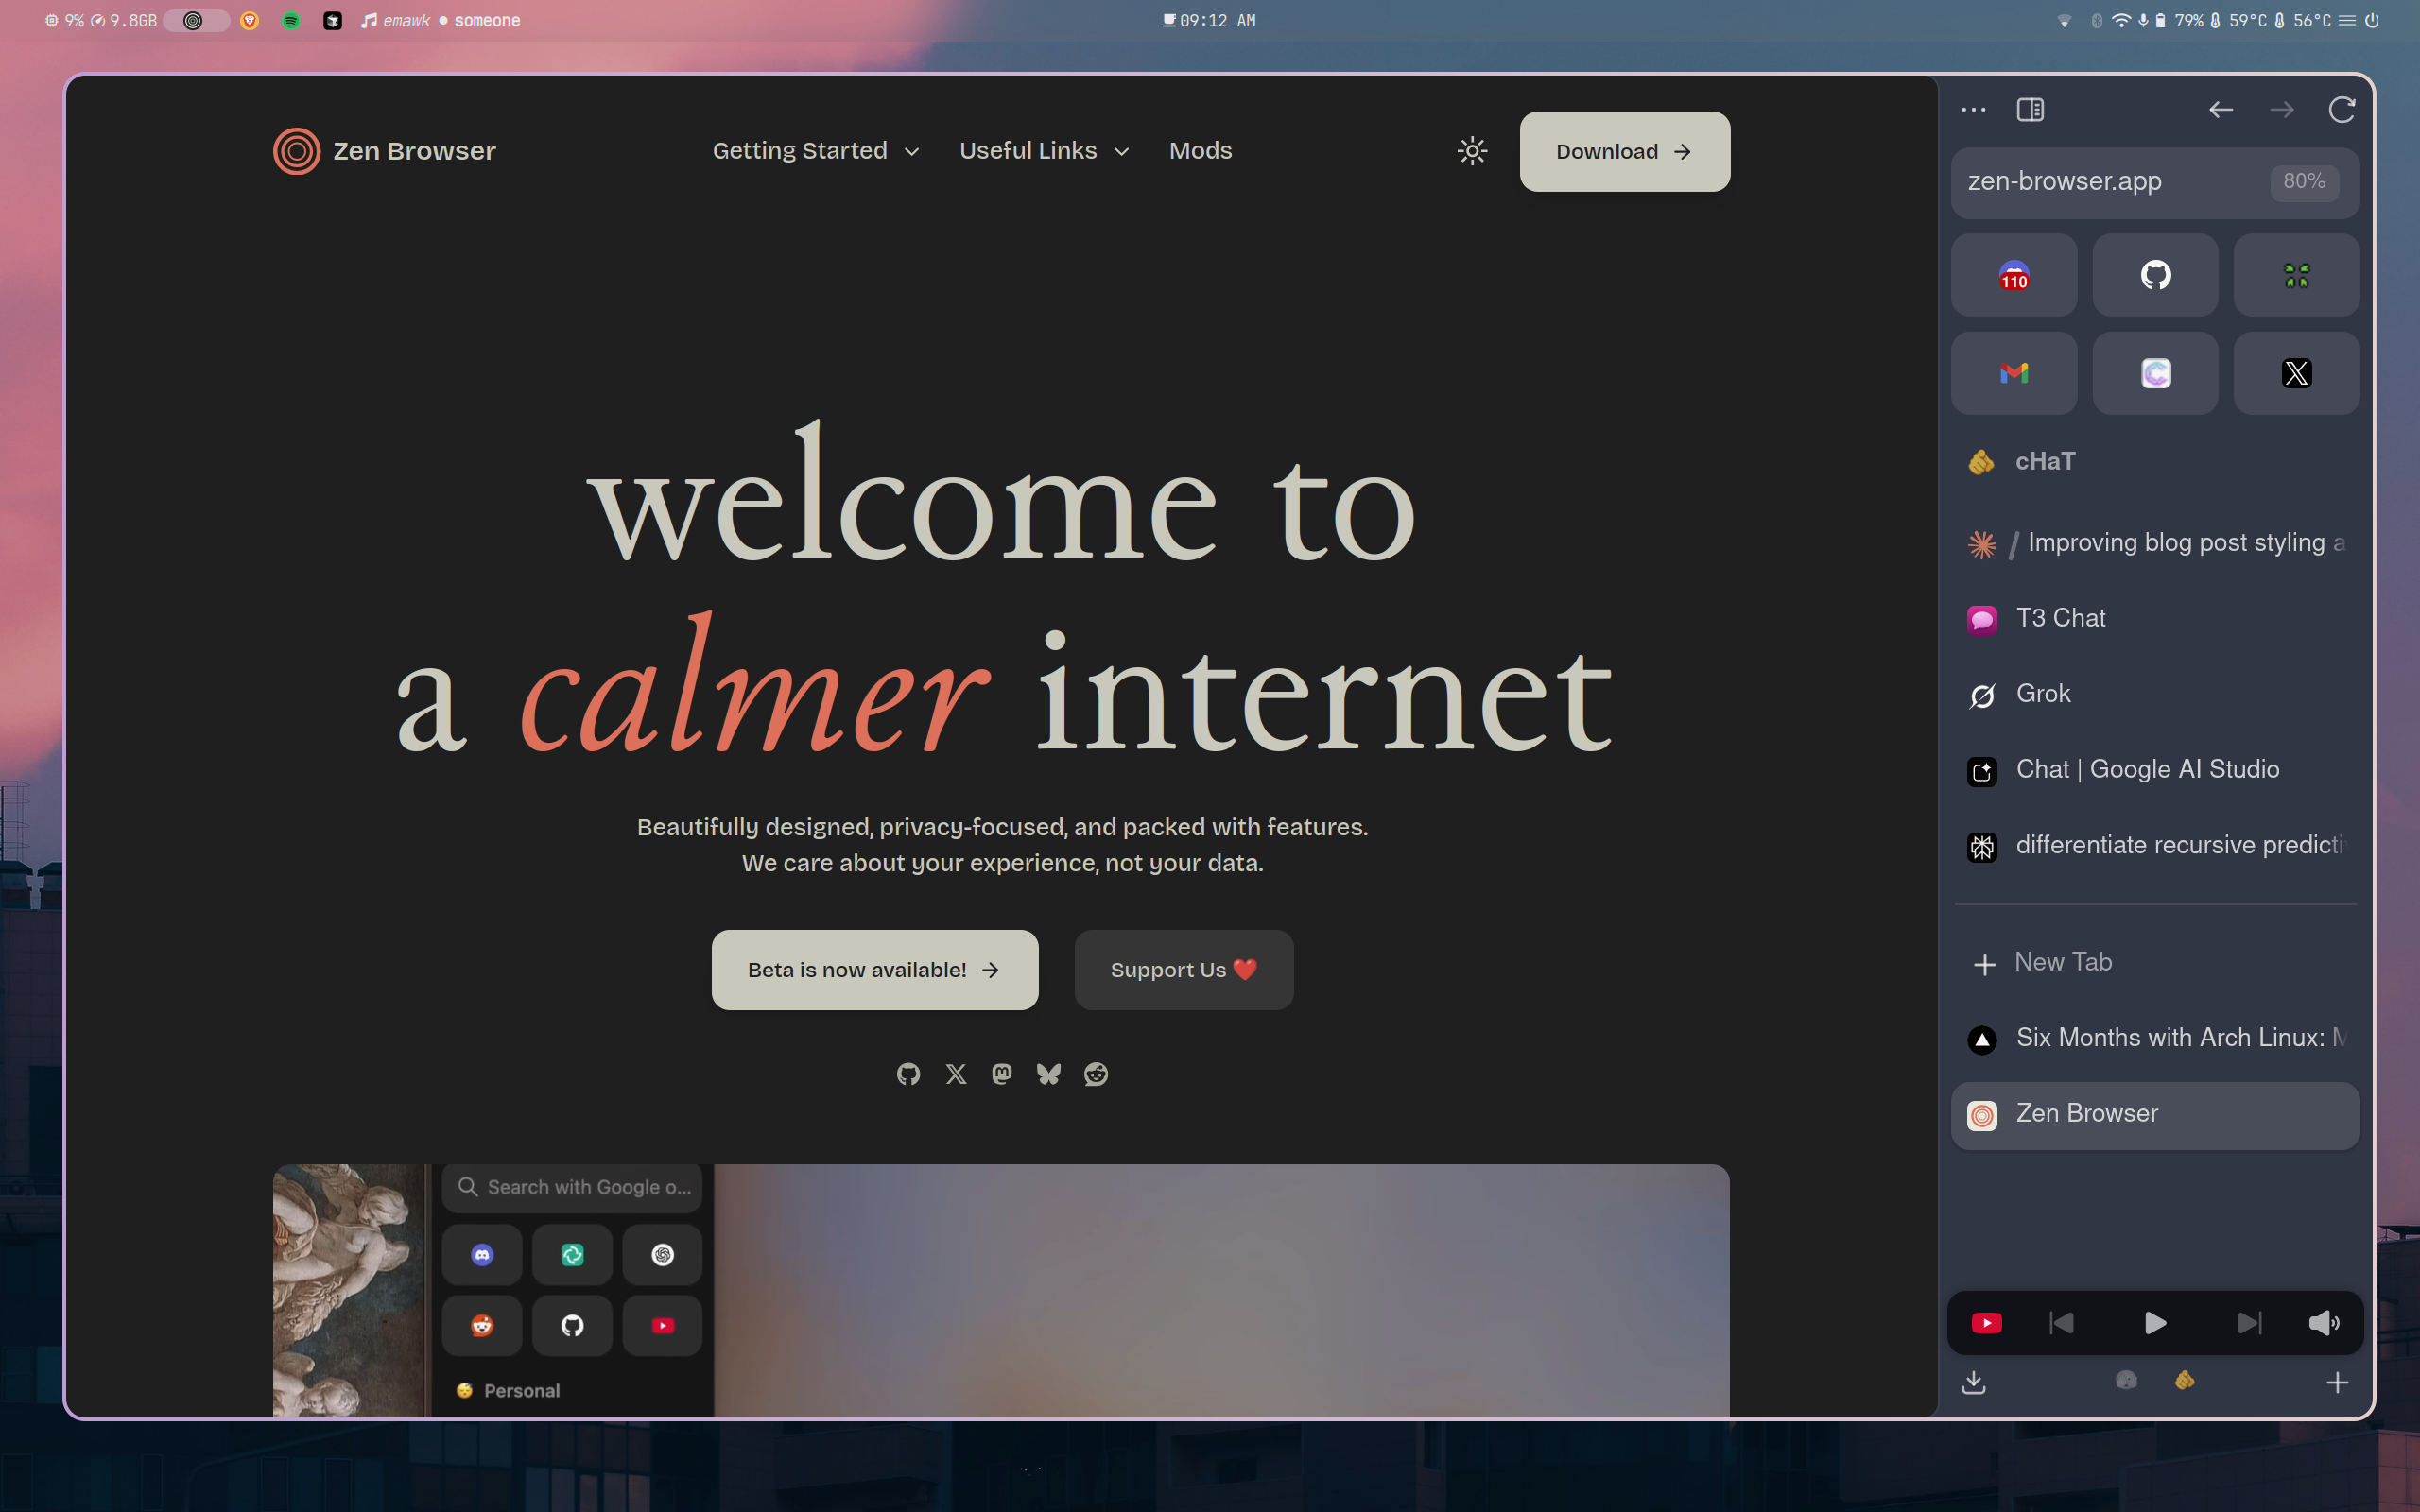Toggle the sidebar layout panel icon
The height and width of the screenshot is (1512, 2420).
(2030, 109)
